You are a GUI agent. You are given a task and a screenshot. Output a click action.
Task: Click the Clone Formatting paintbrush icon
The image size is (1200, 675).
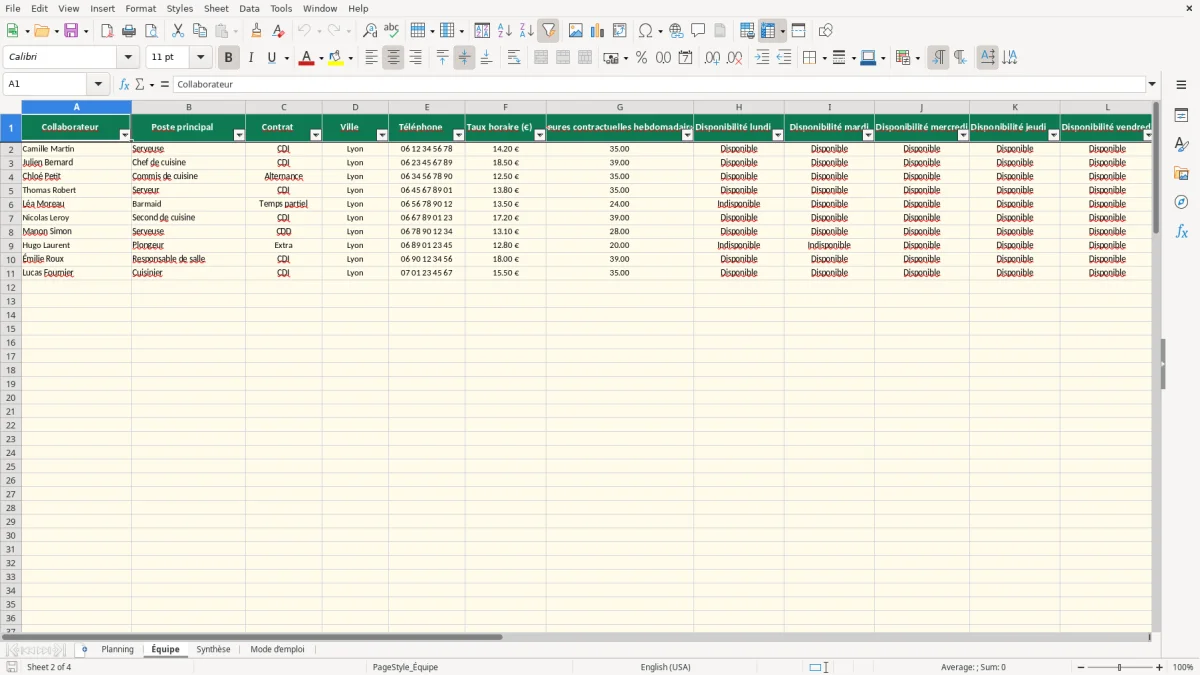pyautogui.click(x=257, y=31)
